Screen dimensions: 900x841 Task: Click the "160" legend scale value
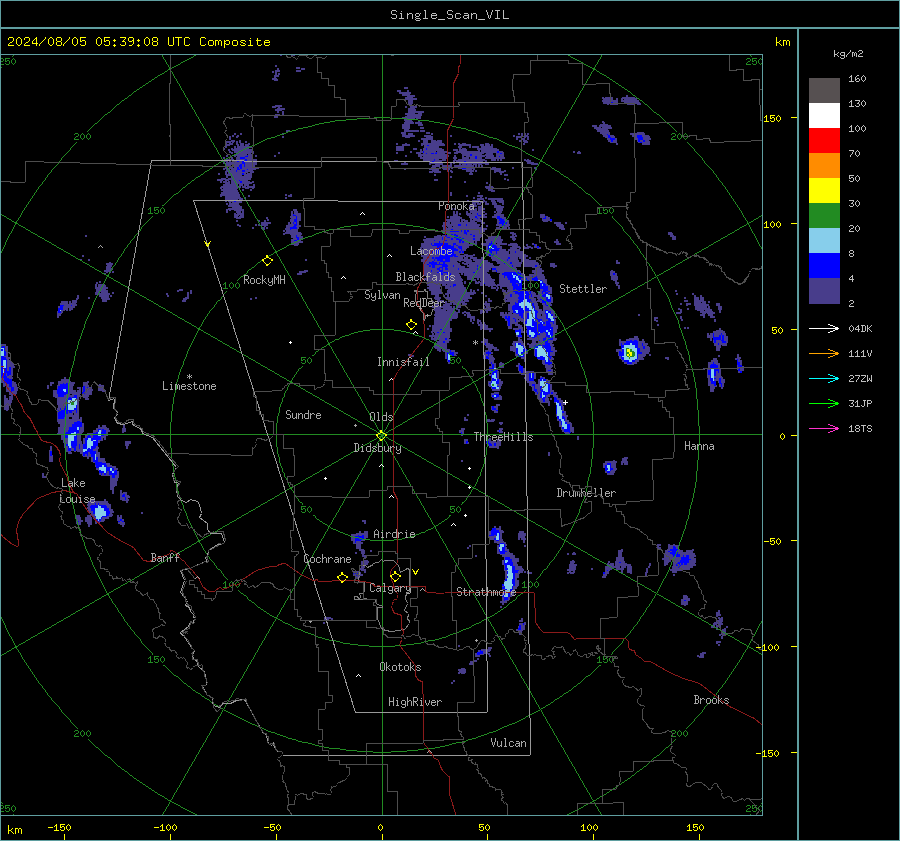pos(857,79)
